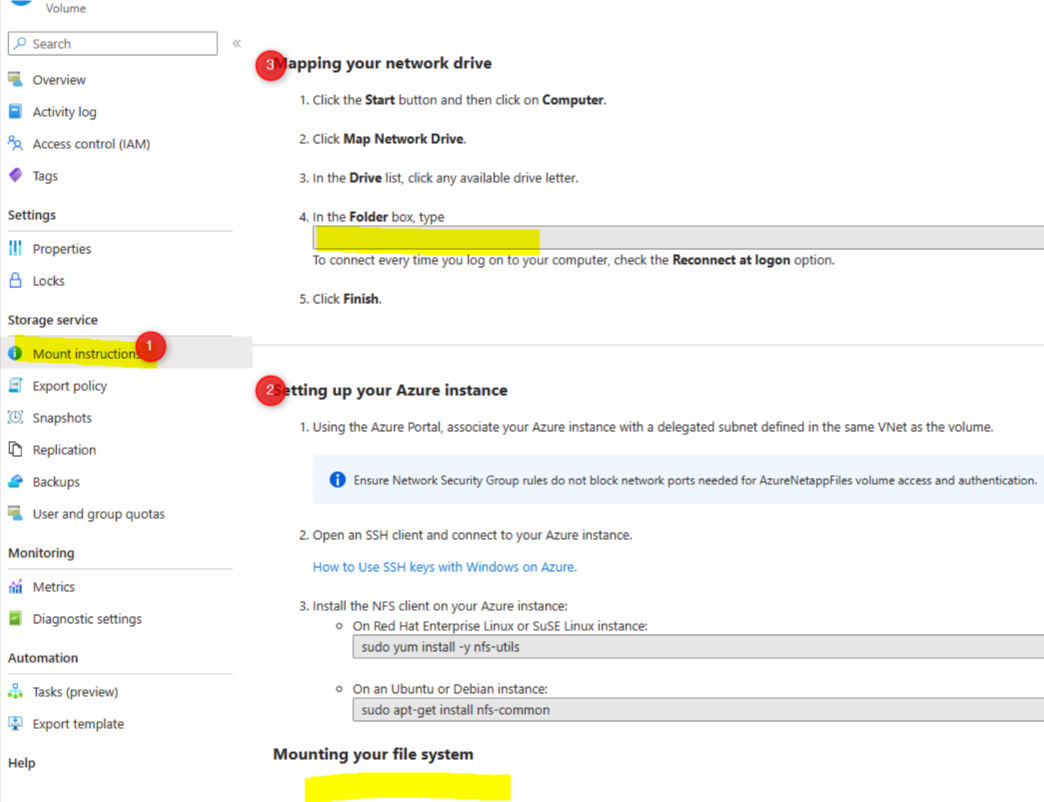Open Backups menu item
1044x802 pixels.
click(56, 482)
